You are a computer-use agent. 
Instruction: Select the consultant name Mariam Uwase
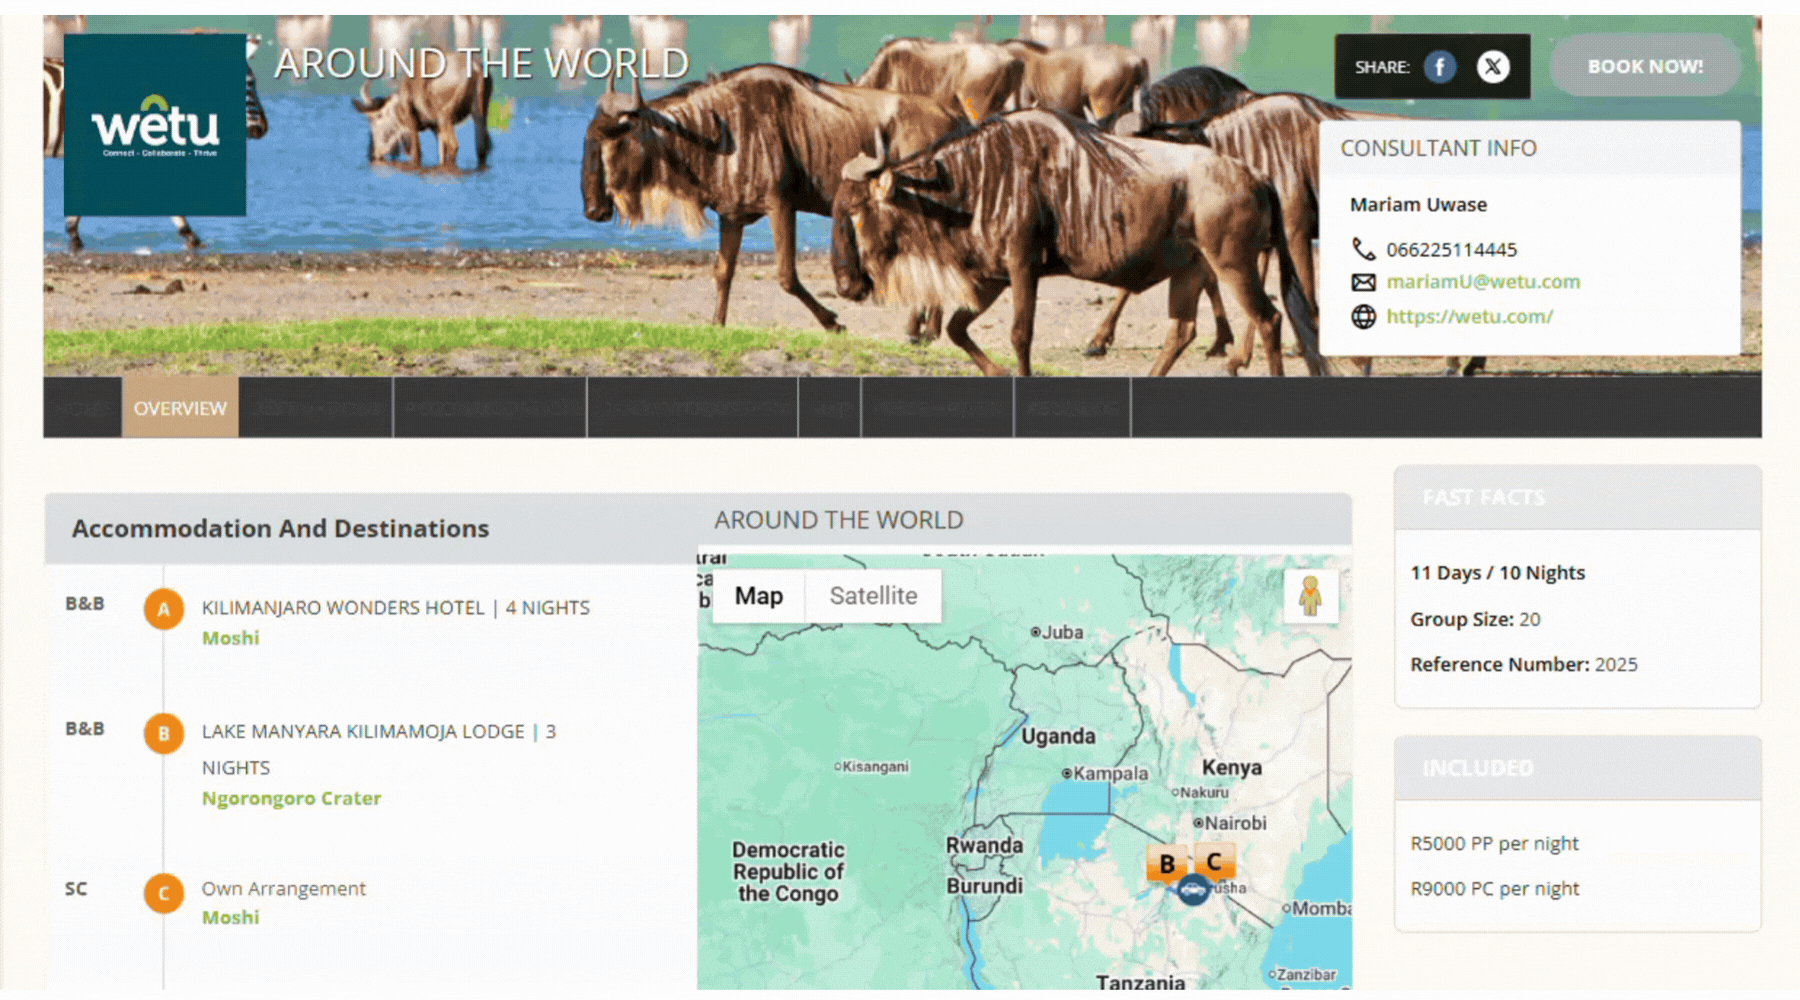1418,204
